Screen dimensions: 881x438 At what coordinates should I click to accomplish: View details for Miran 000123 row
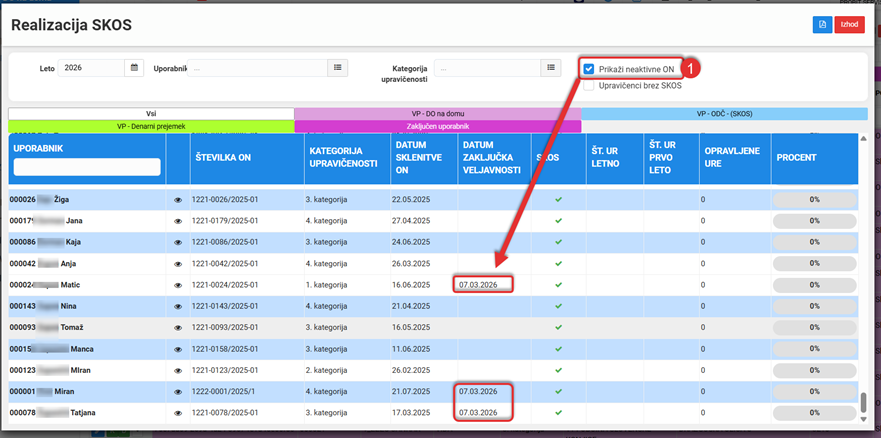click(x=178, y=371)
